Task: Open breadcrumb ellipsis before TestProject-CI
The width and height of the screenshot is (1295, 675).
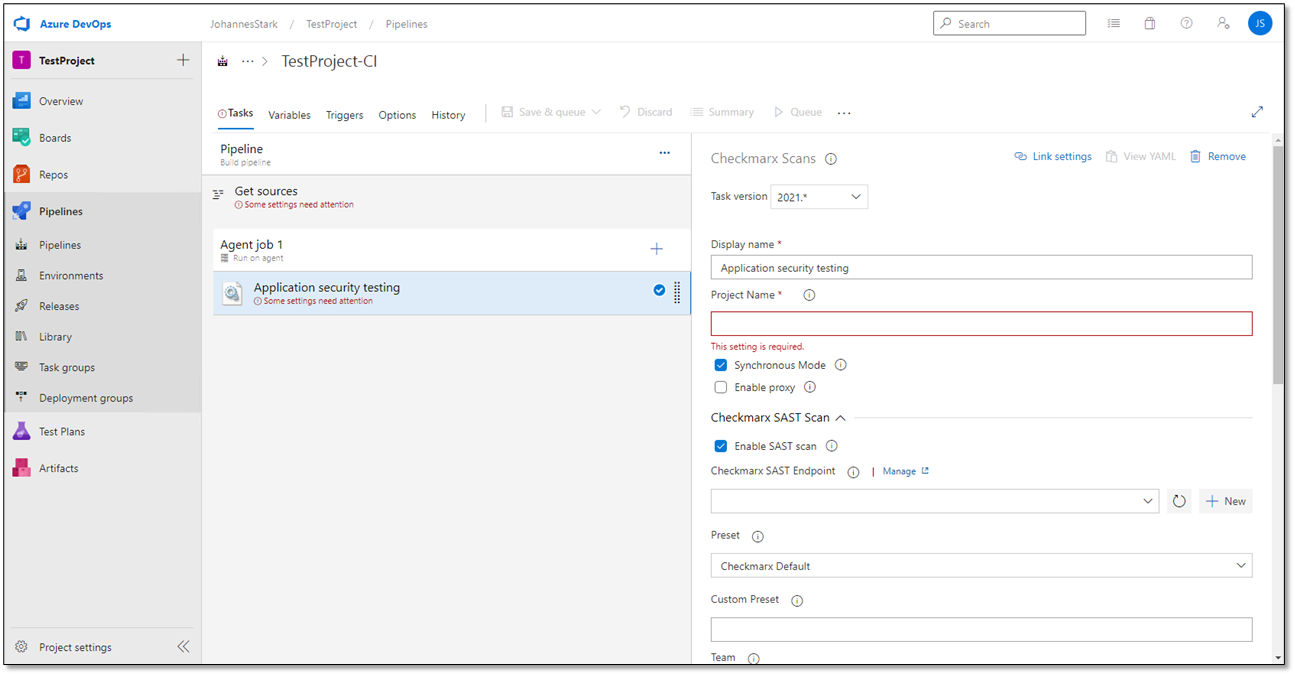Action: 247,61
